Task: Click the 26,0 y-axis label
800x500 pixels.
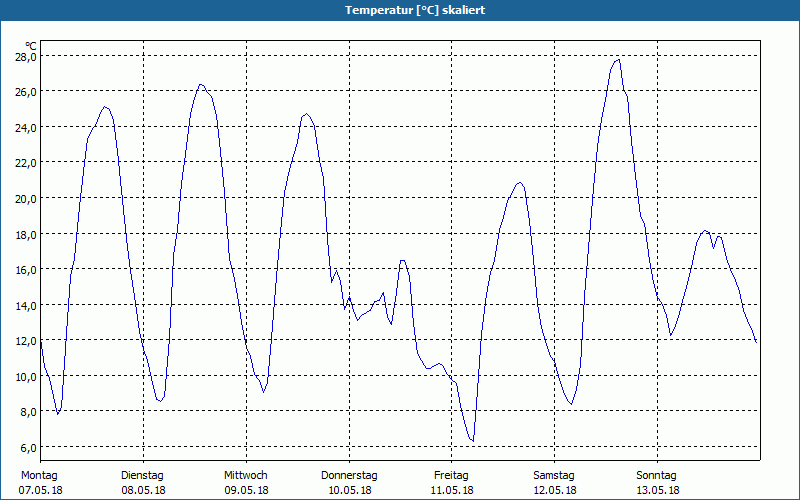Action: pyautogui.click(x=26, y=92)
